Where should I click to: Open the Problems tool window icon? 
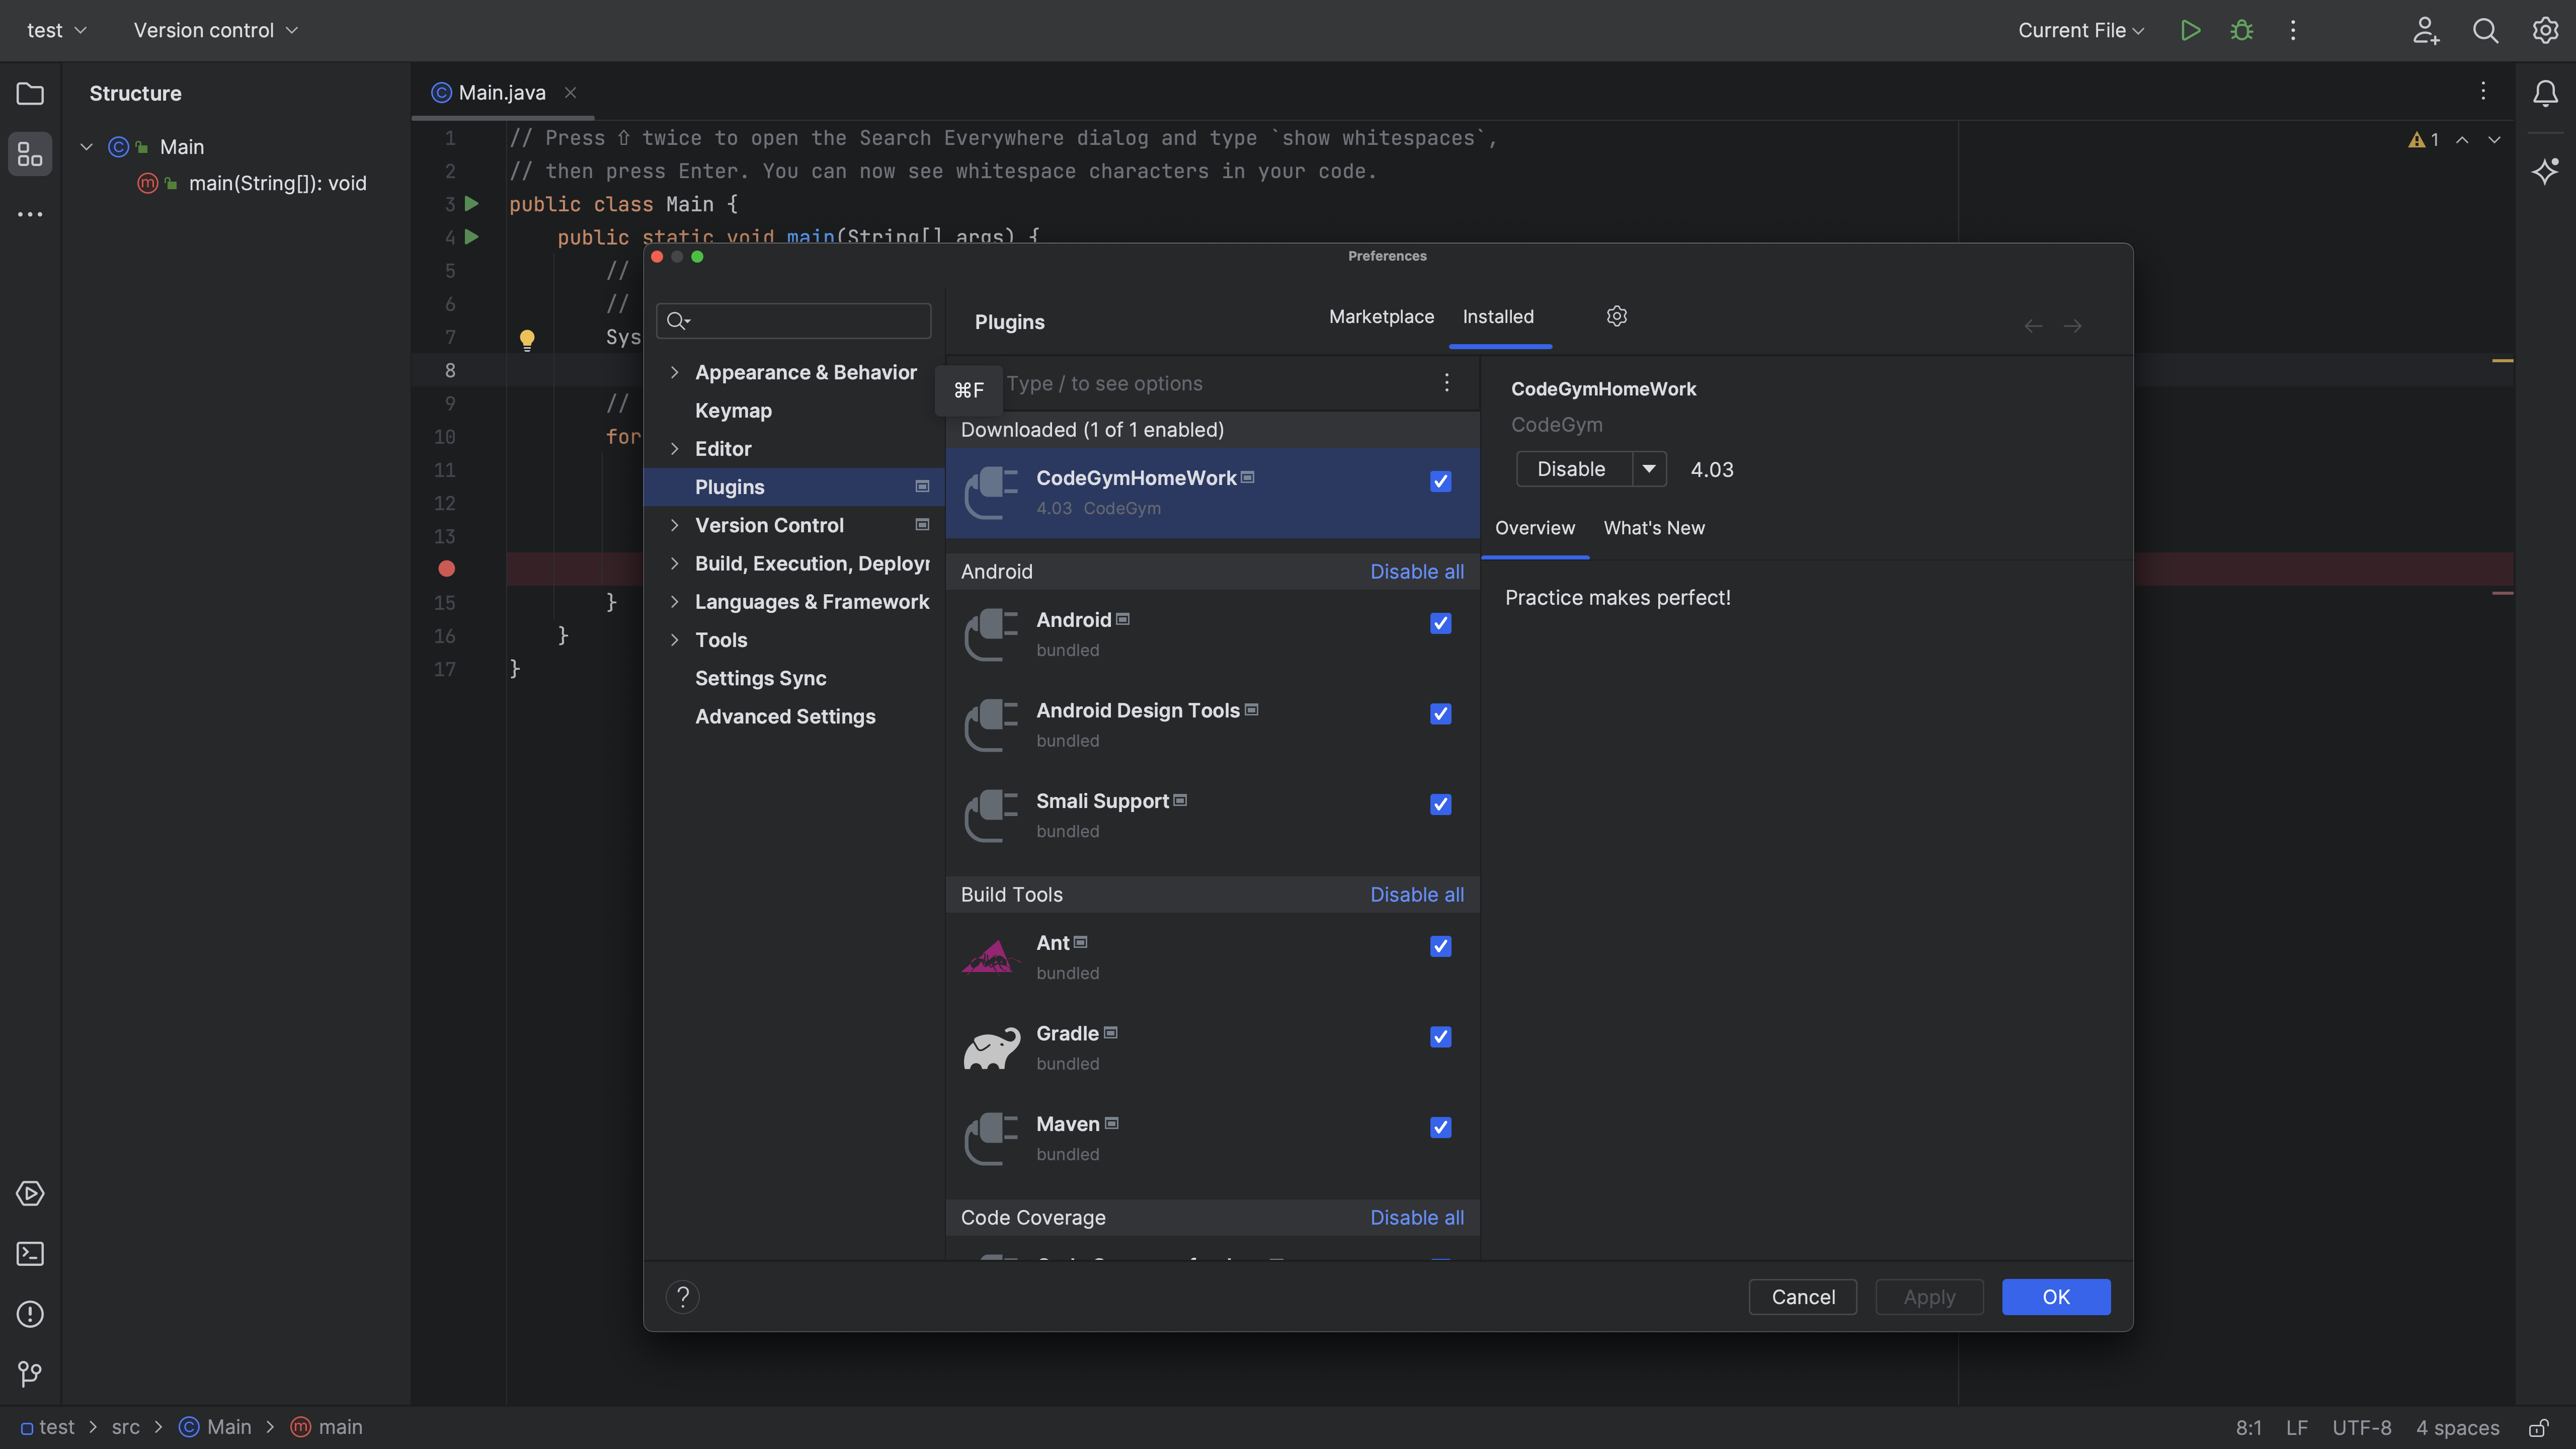pos(30,1314)
